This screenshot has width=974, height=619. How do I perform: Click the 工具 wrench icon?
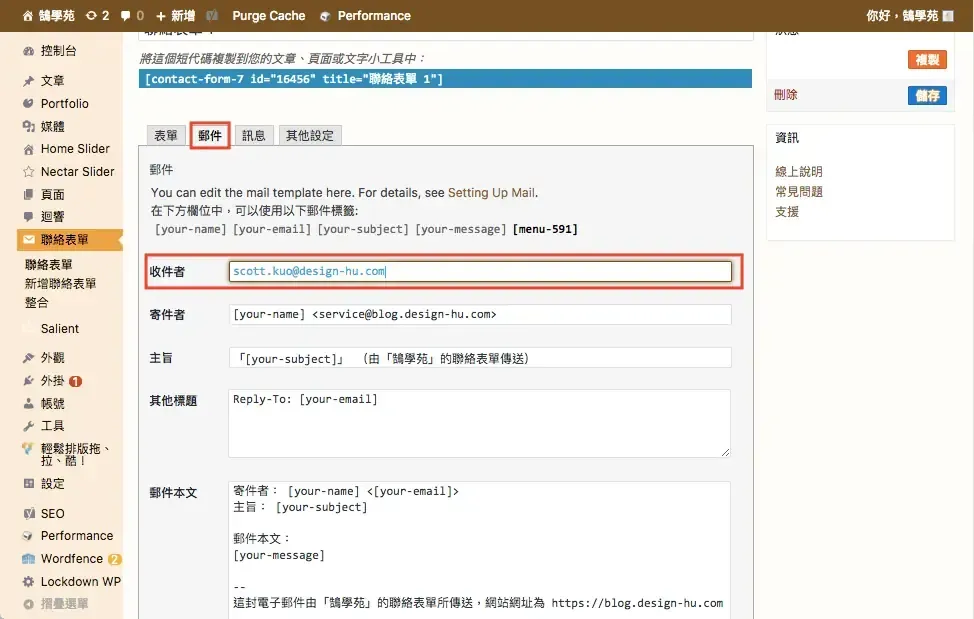click(x=29, y=426)
